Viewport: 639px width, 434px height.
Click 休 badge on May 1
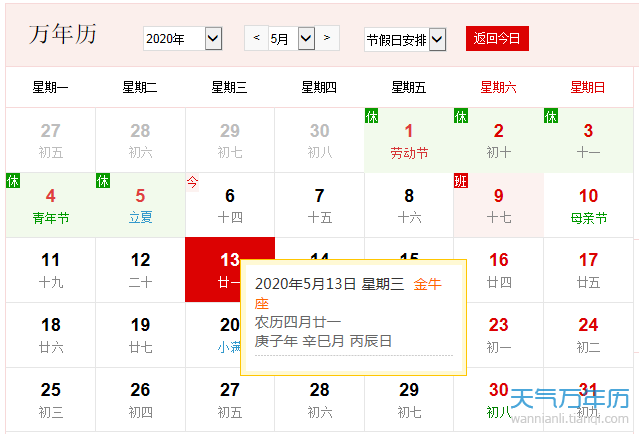pos(372,116)
